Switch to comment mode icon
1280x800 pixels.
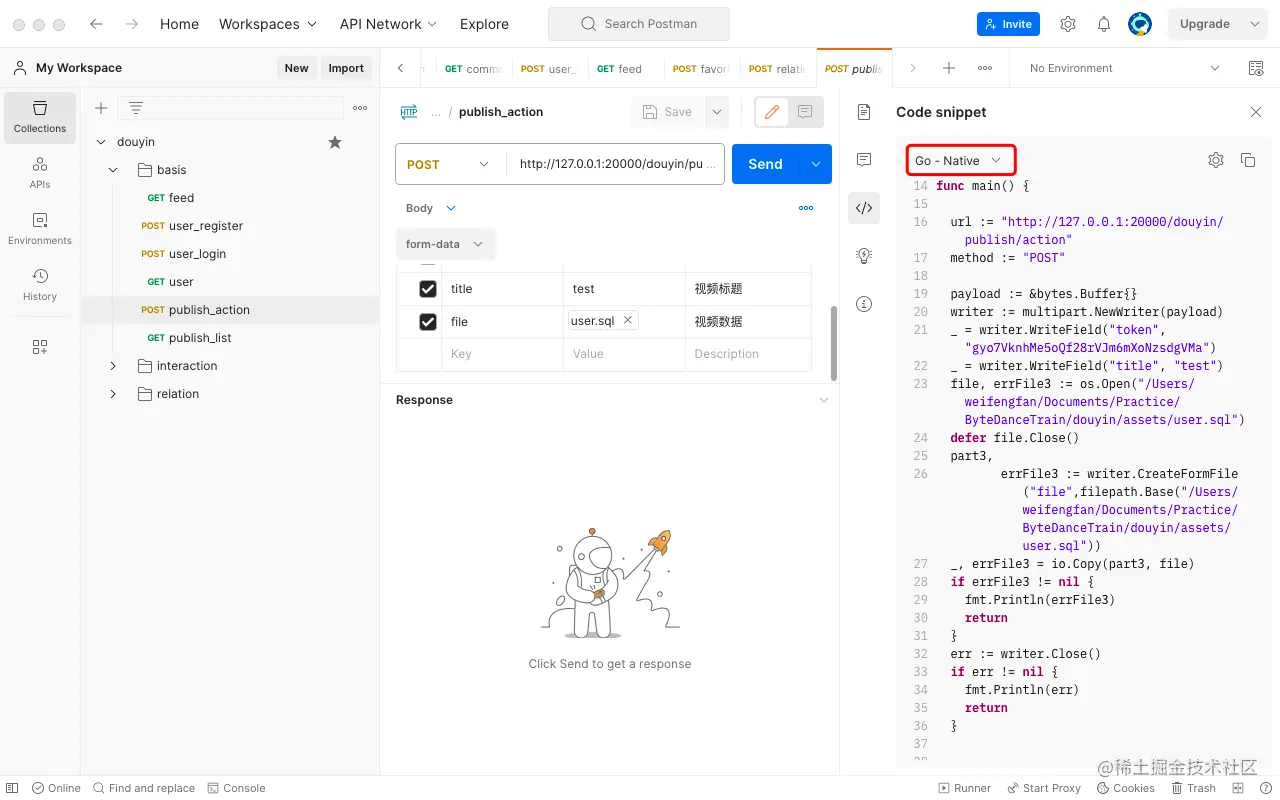[805, 112]
